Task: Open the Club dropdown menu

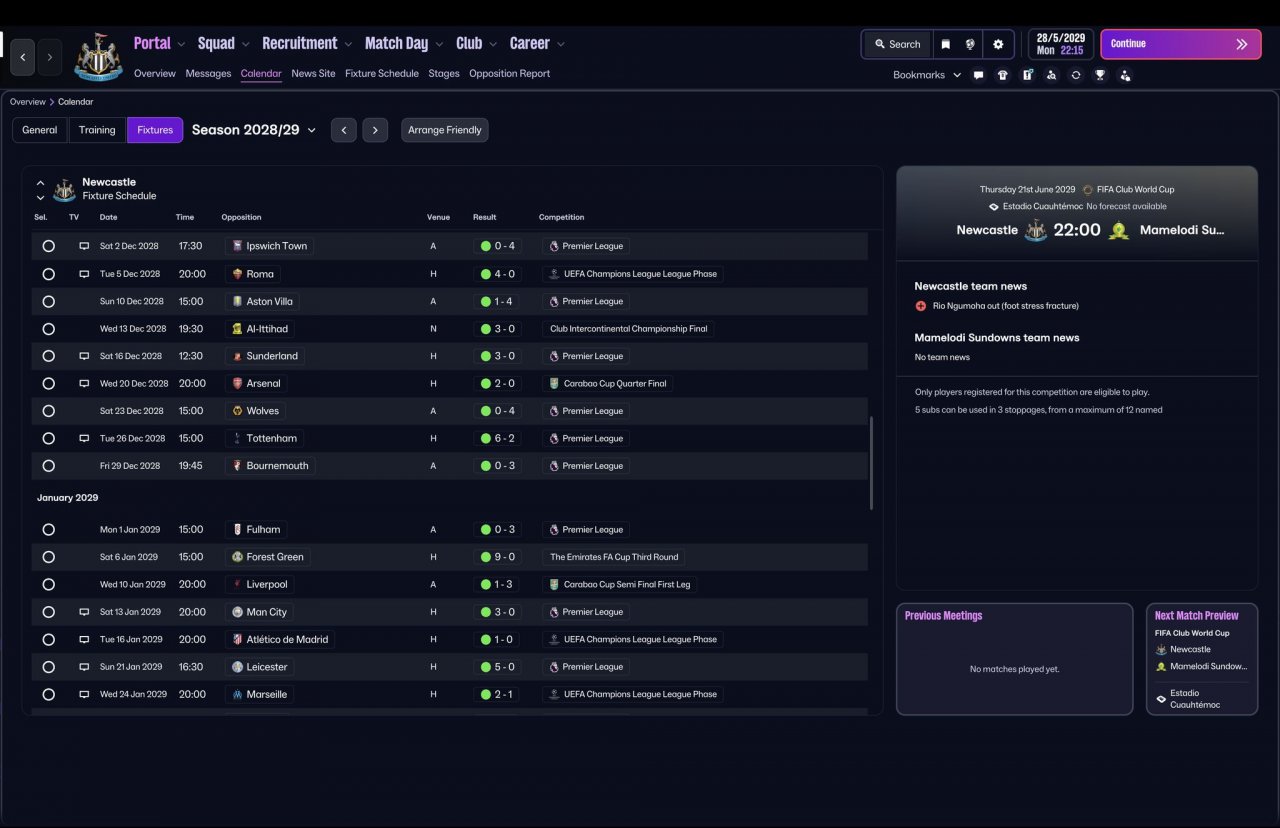Action: (476, 43)
